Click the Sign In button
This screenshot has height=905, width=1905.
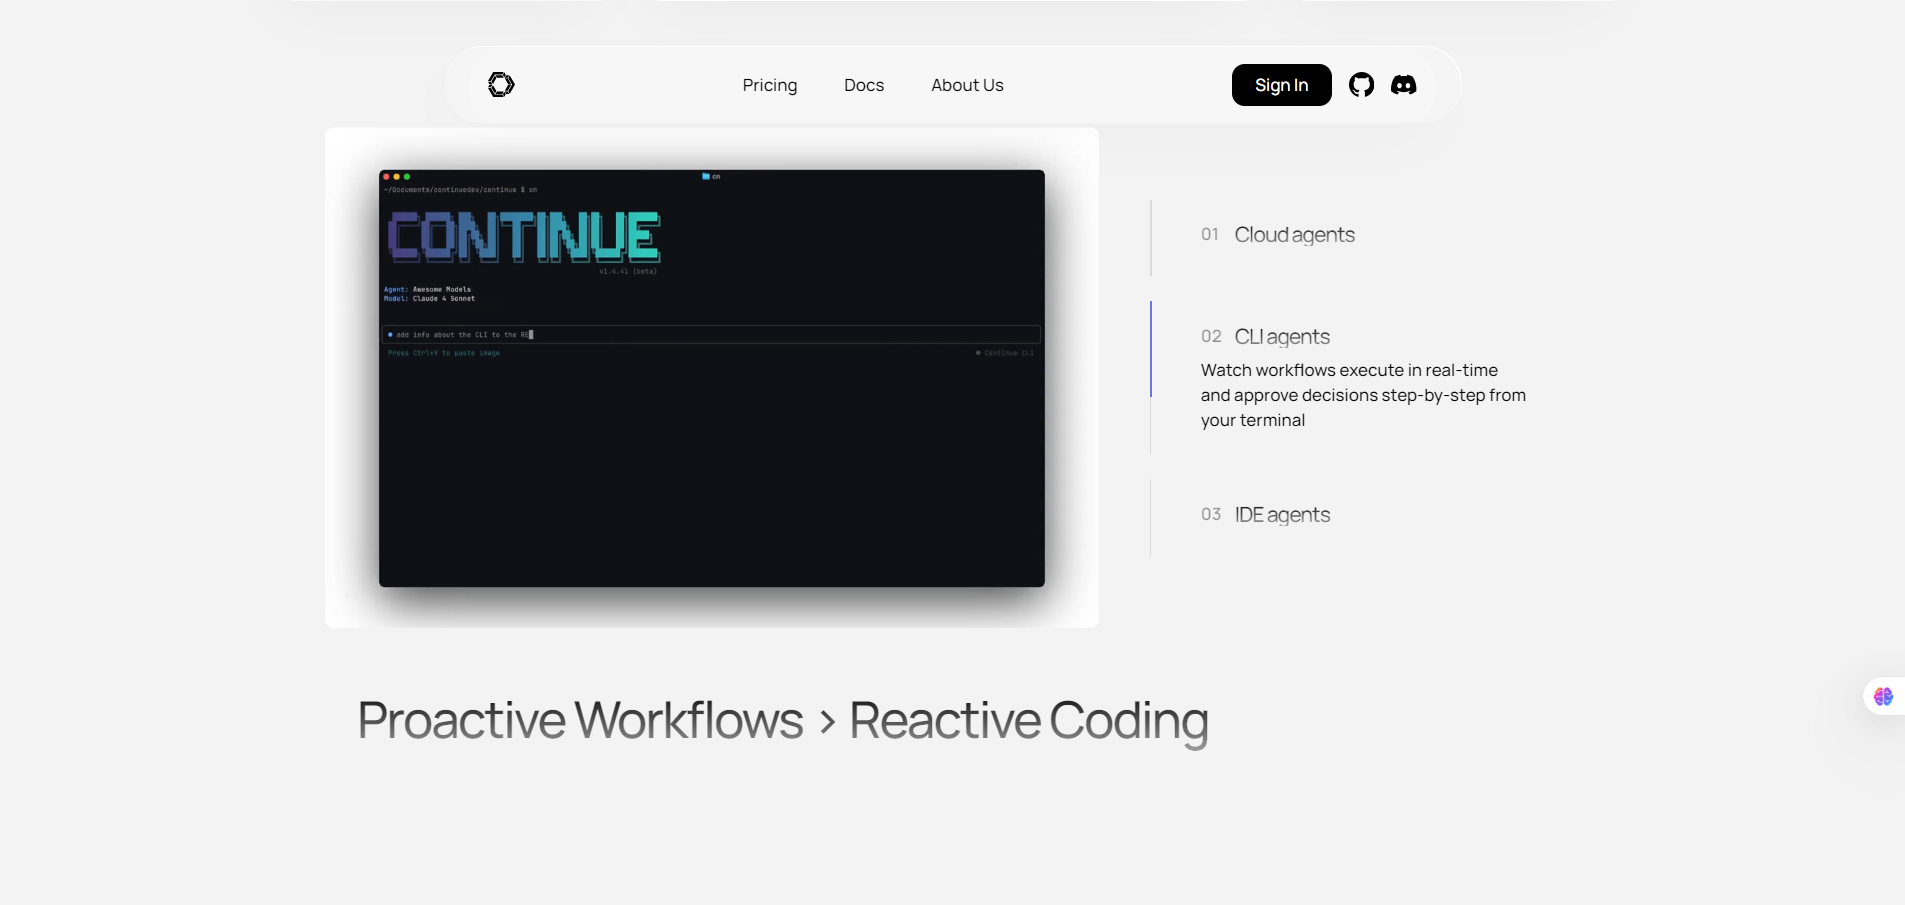1281,85
